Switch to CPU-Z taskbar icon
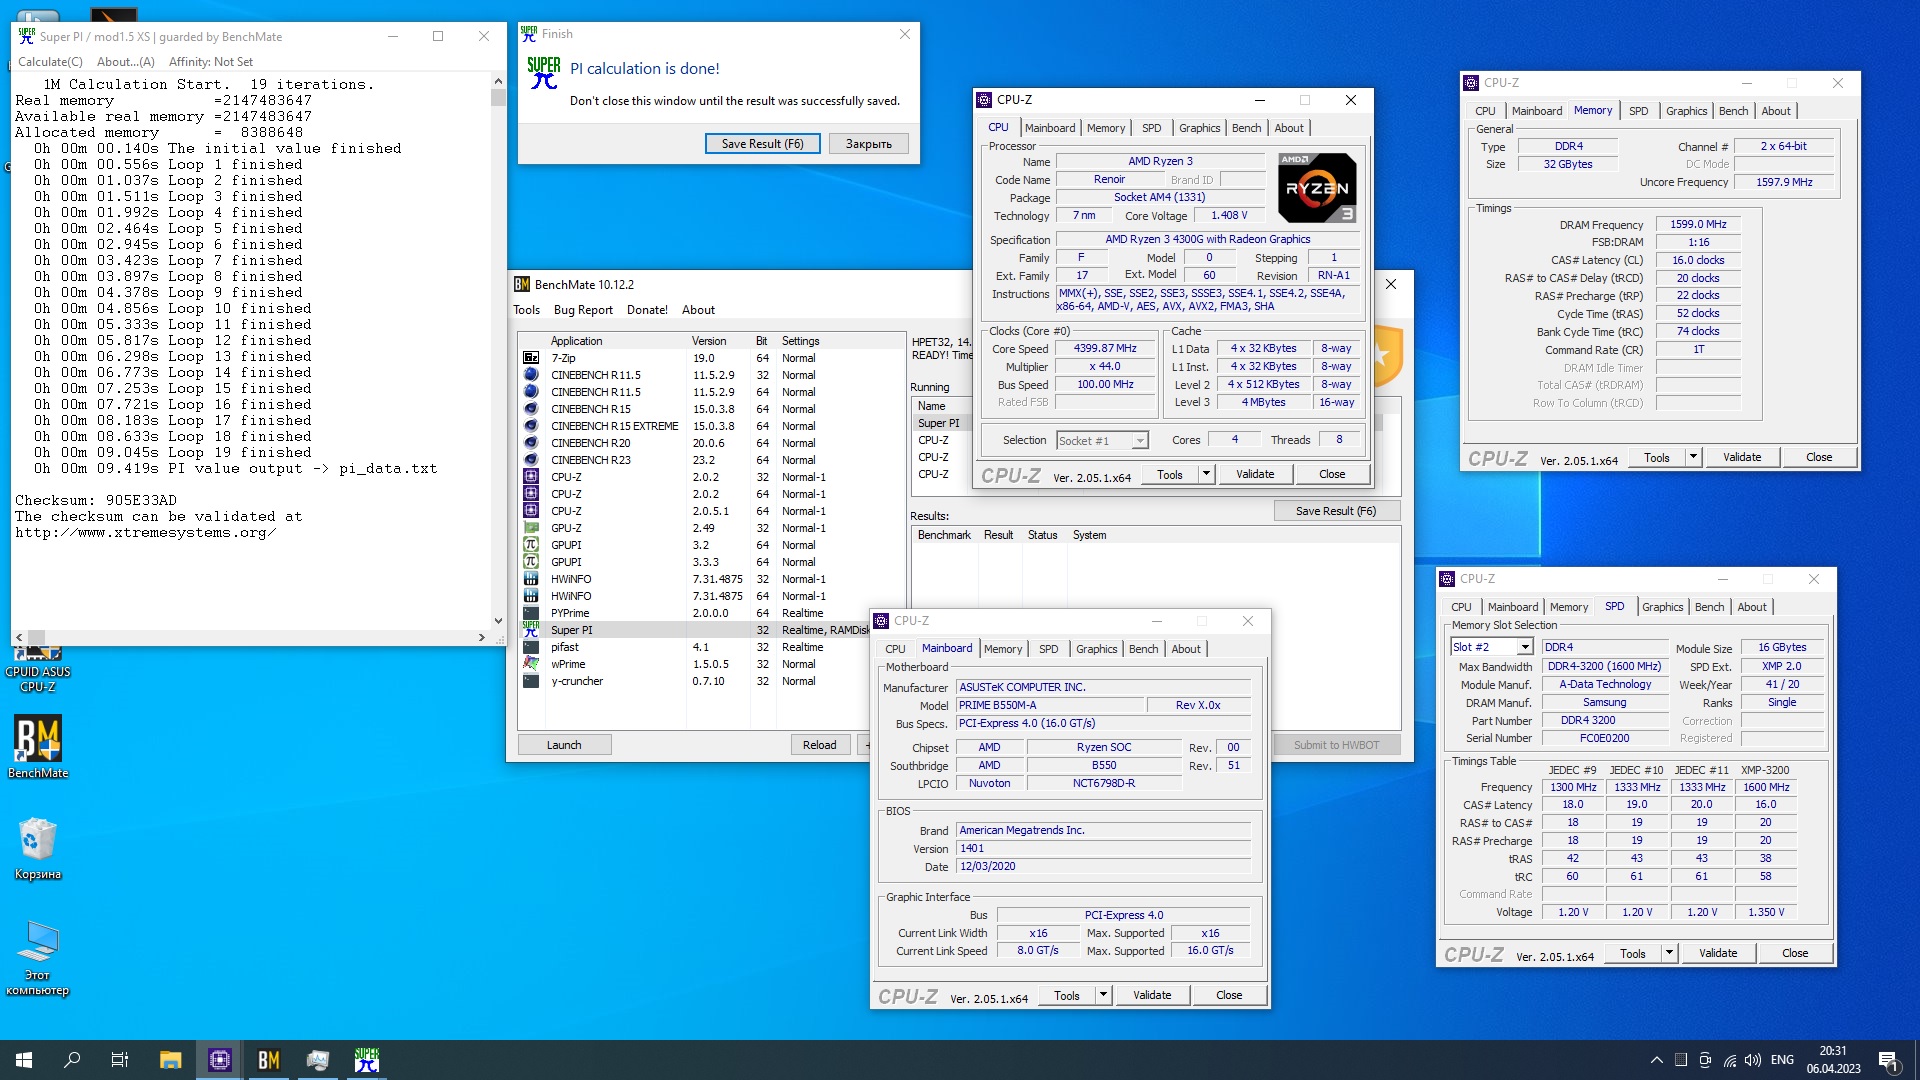 pos(220,1060)
